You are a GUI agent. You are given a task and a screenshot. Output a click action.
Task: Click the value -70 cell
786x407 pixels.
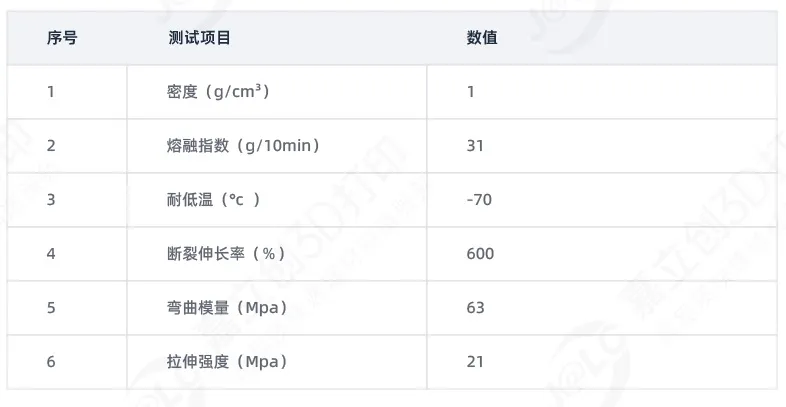point(479,200)
